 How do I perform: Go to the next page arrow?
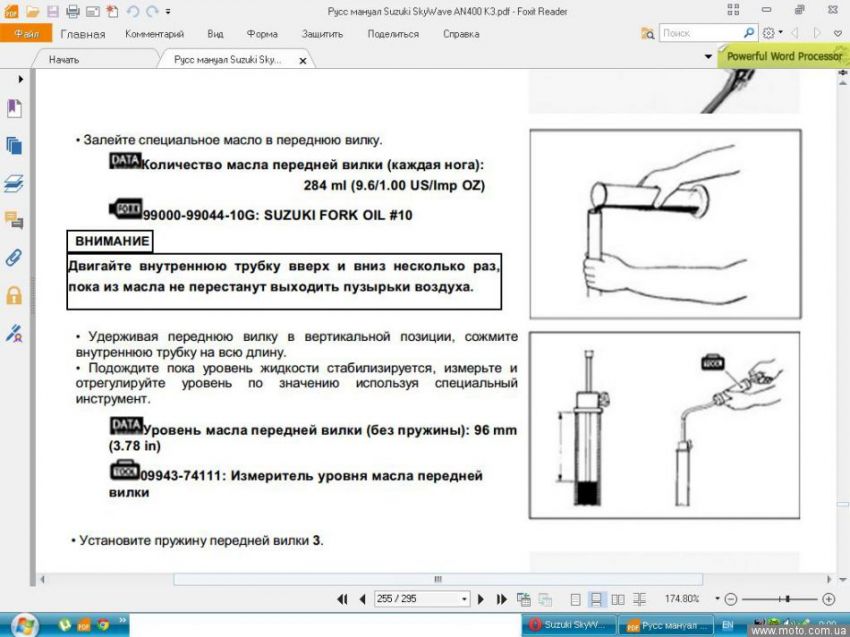tap(481, 599)
